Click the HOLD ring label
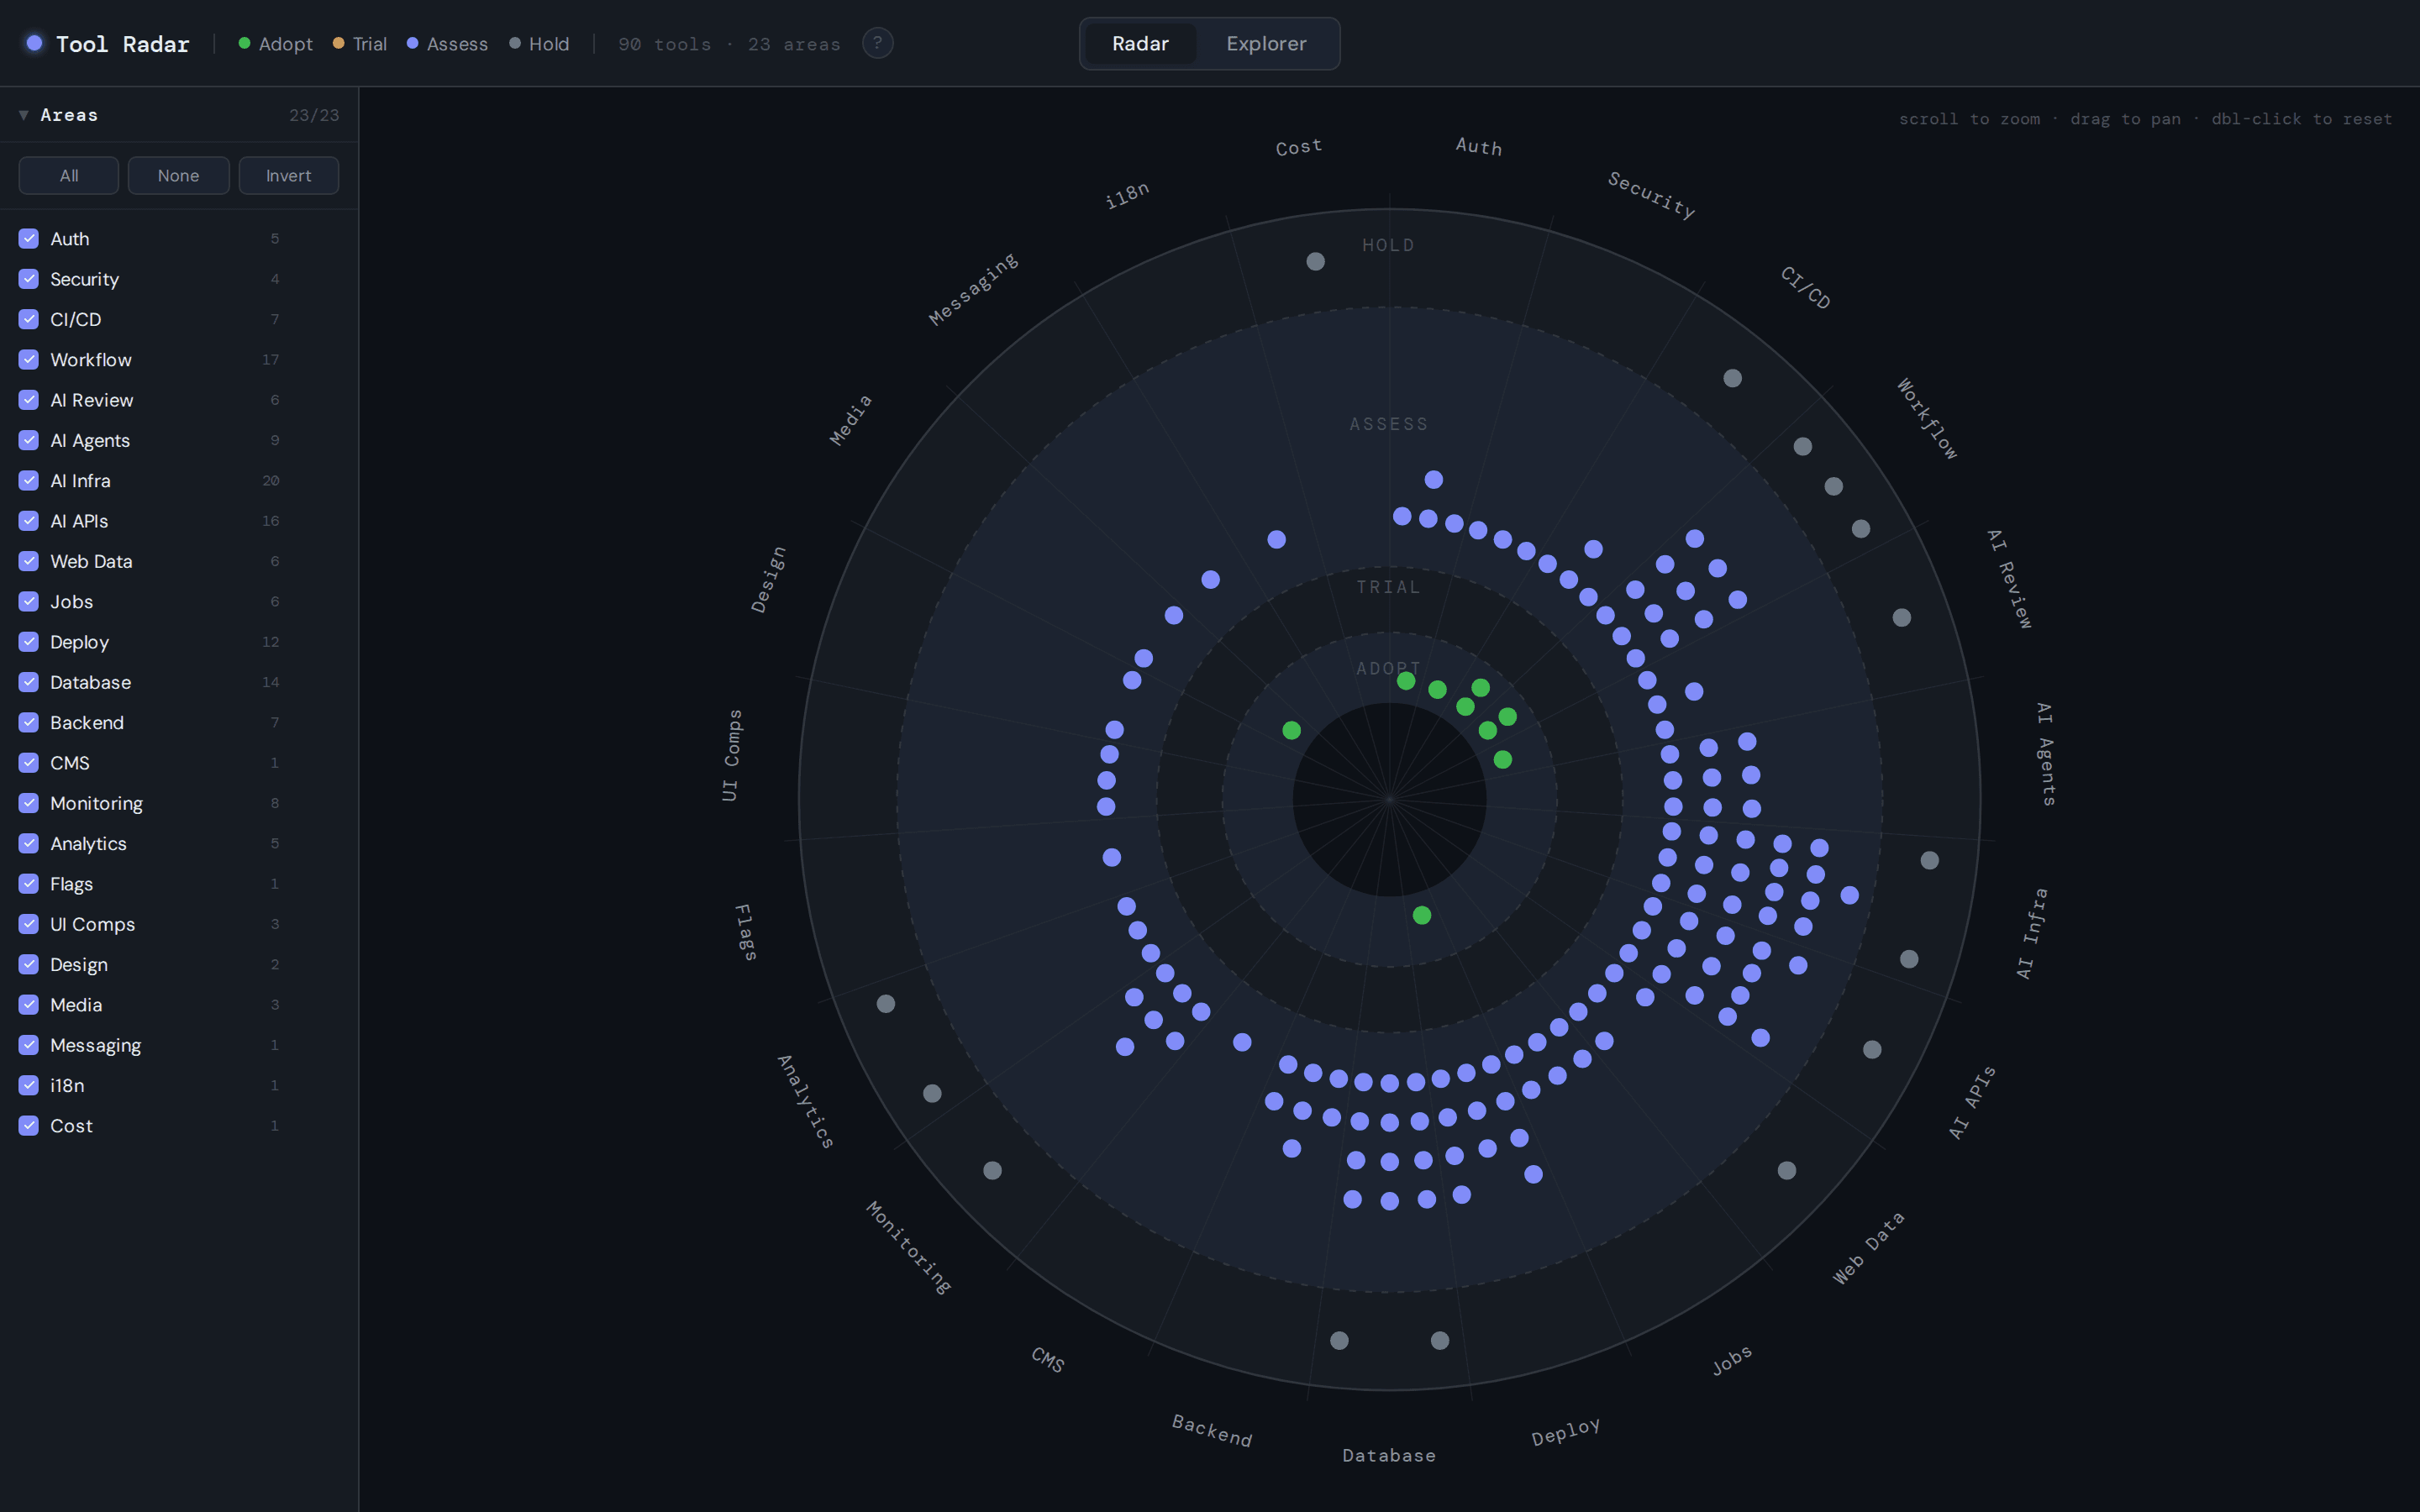 [x=1388, y=245]
